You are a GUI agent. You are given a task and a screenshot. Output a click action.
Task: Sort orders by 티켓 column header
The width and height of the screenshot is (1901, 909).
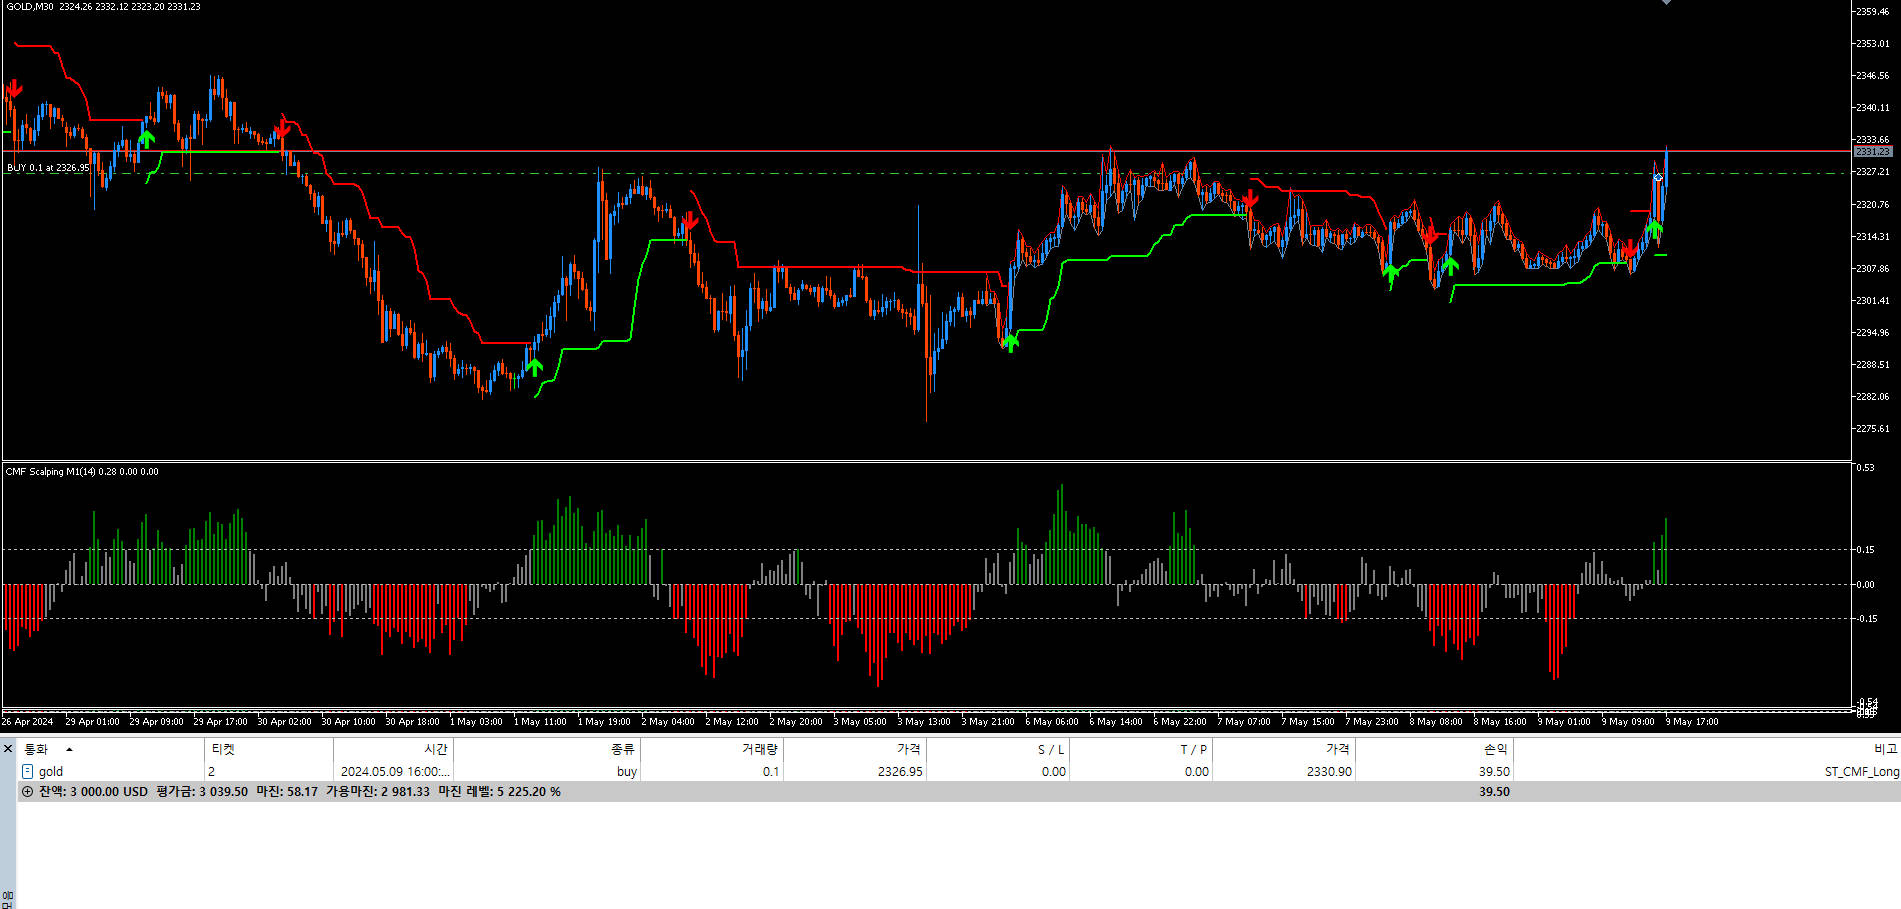tap(222, 749)
